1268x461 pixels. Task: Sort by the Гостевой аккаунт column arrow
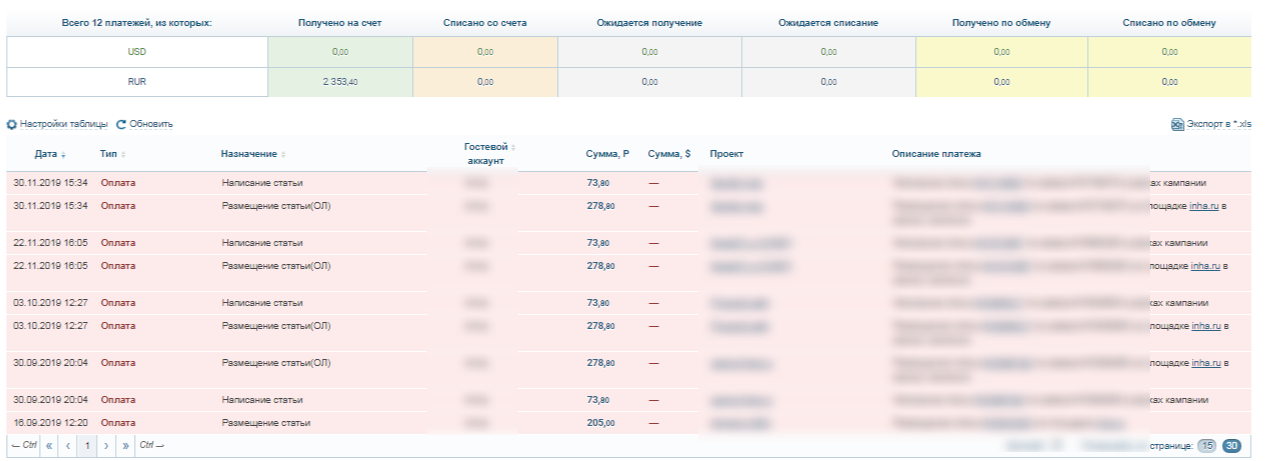(x=514, y=147)
